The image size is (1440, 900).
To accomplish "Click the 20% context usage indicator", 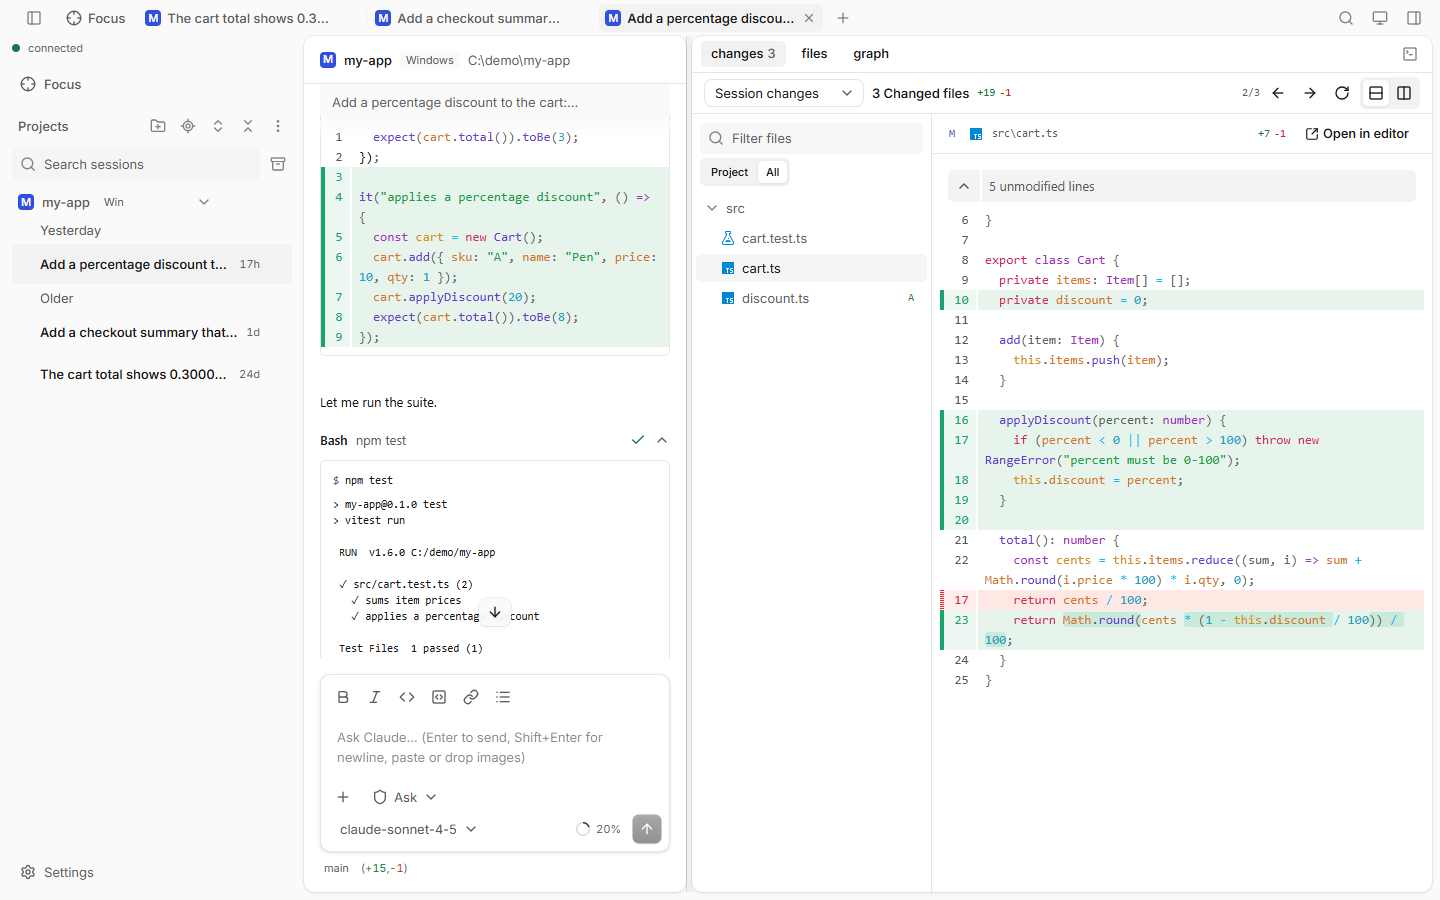I will tap(598, 829).
